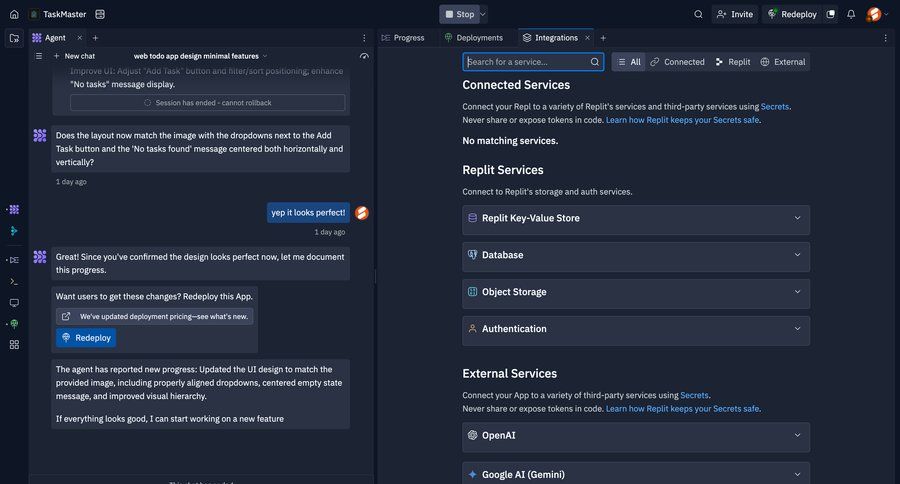
Task: Open the search magnifier in header
Action: (698, 14)
